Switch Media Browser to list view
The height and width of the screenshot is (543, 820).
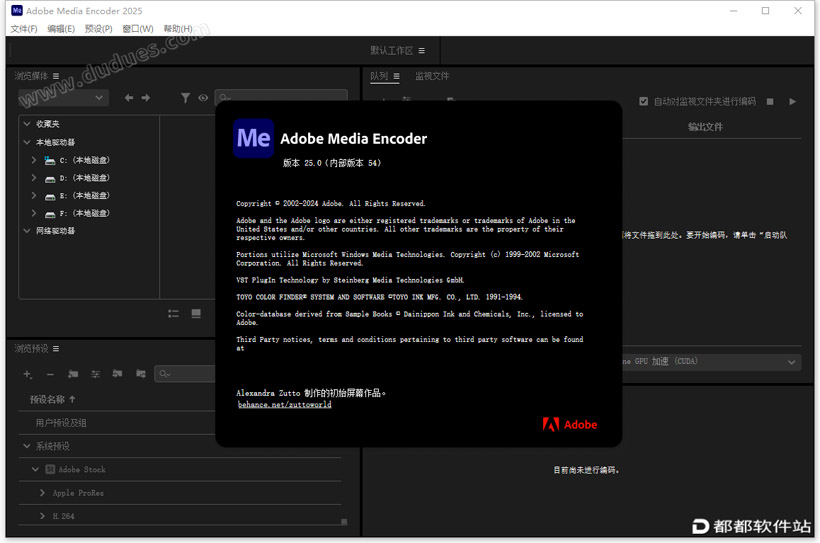pos(173,313)
